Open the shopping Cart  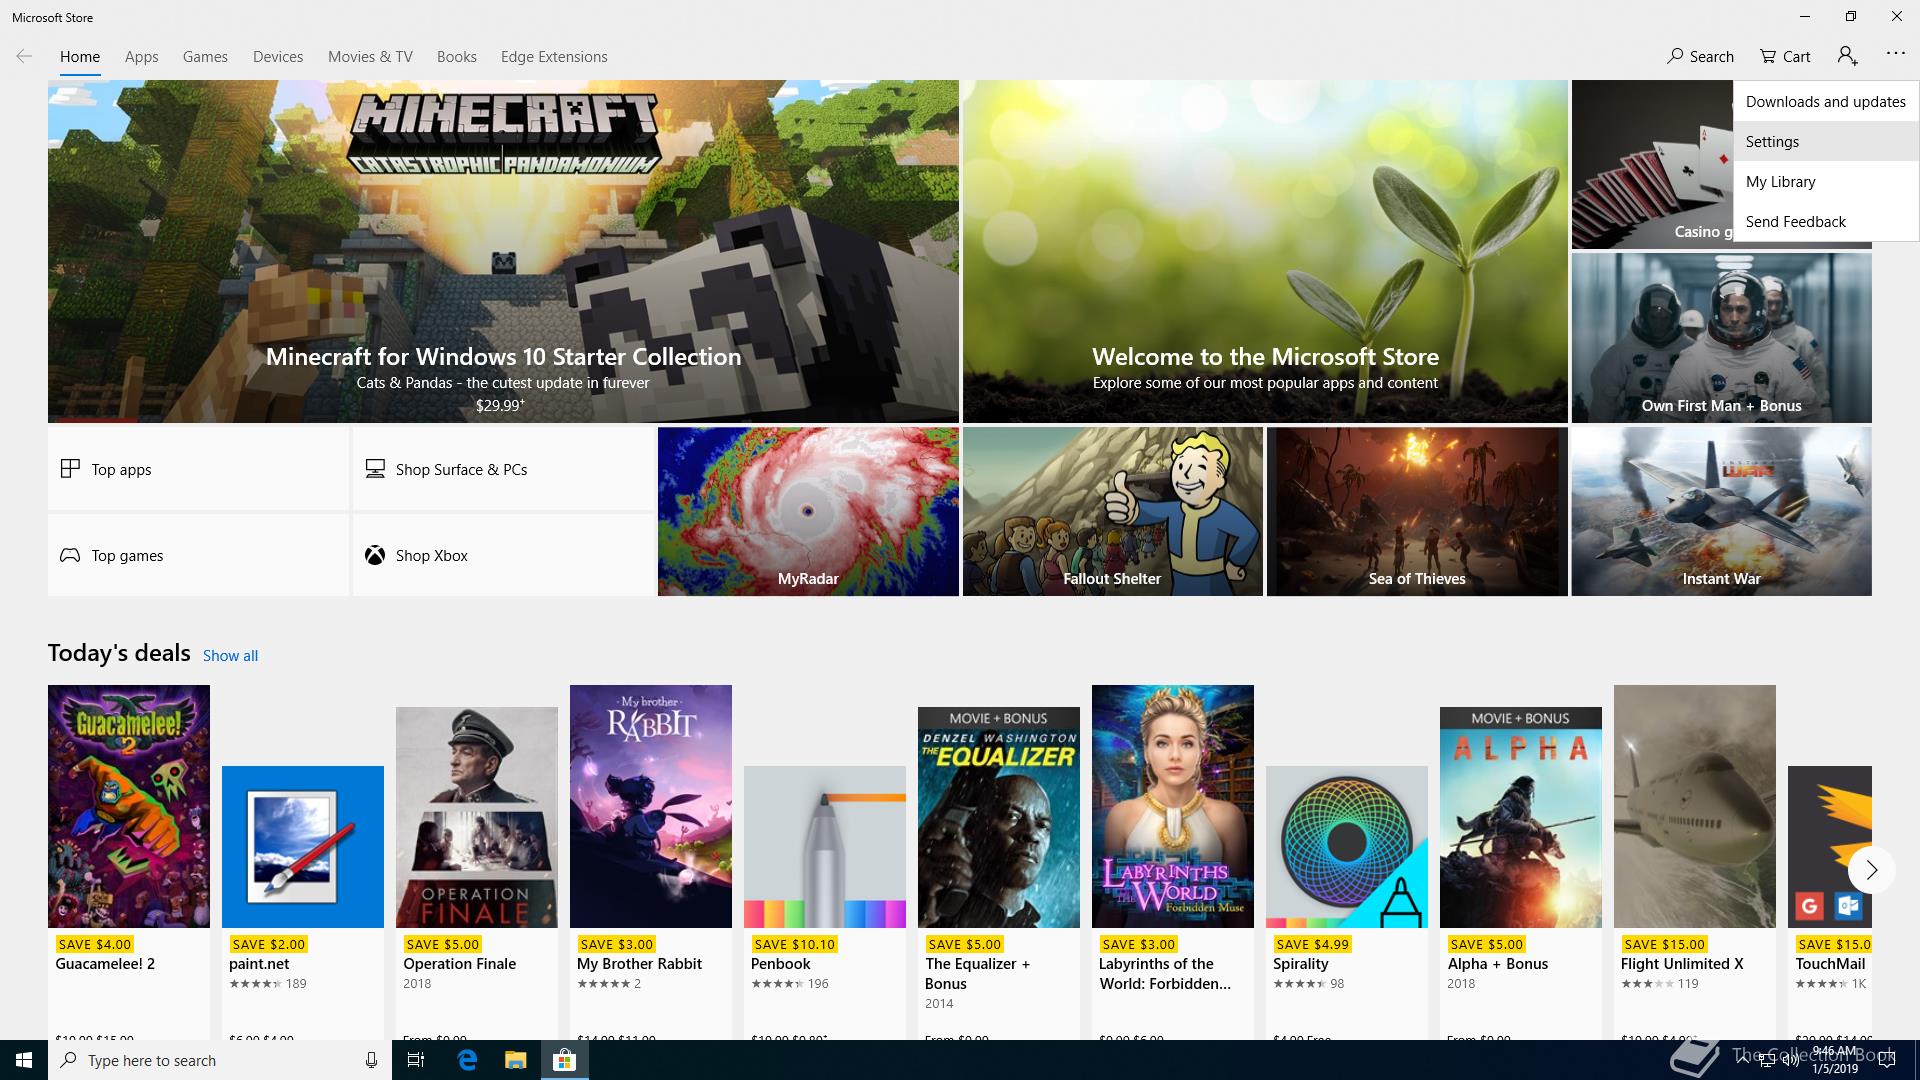pos(1786,56)
